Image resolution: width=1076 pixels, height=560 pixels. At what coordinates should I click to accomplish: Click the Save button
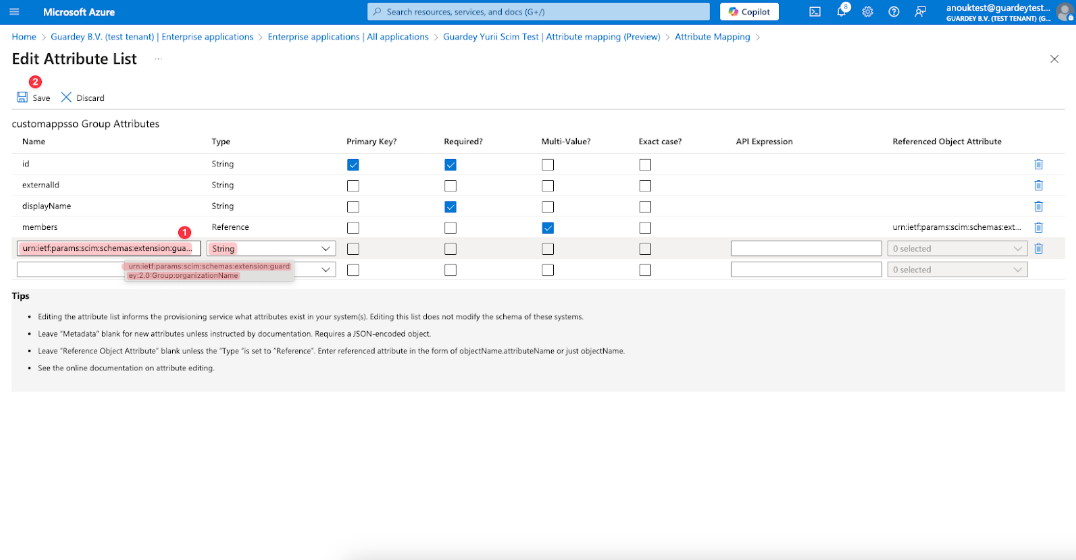tap(33, 98)
